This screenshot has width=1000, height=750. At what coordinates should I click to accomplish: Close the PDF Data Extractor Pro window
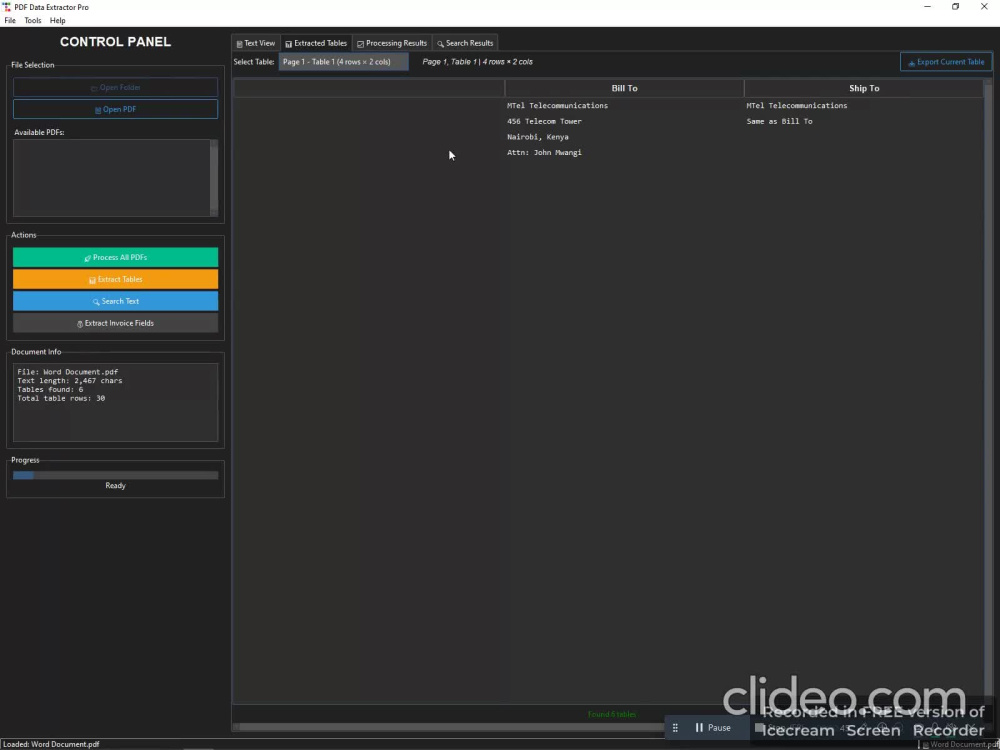tap(984, 7)
